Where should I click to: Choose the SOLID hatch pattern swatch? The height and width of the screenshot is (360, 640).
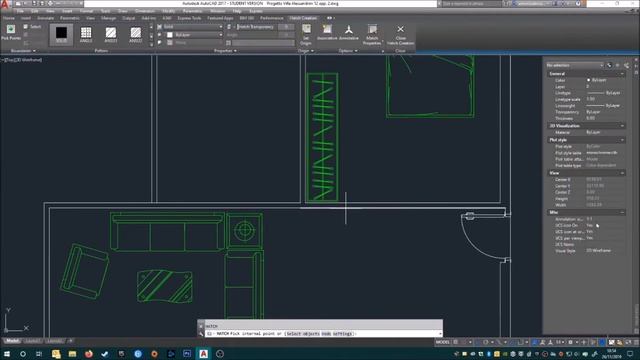61,34
